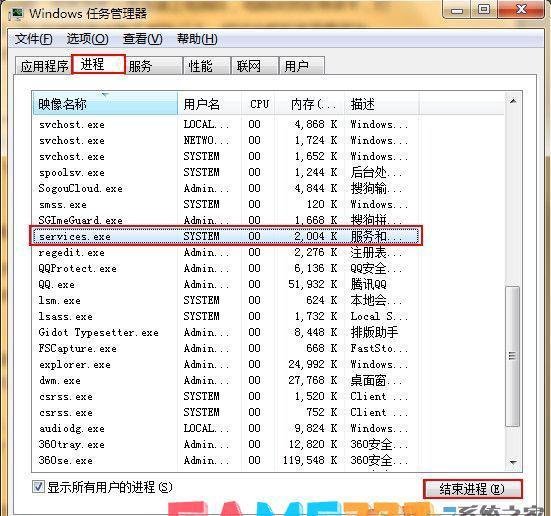551x516 pixels.
Task: Click the csrss.exe row with 752 K
Action: tap(226, 412)
